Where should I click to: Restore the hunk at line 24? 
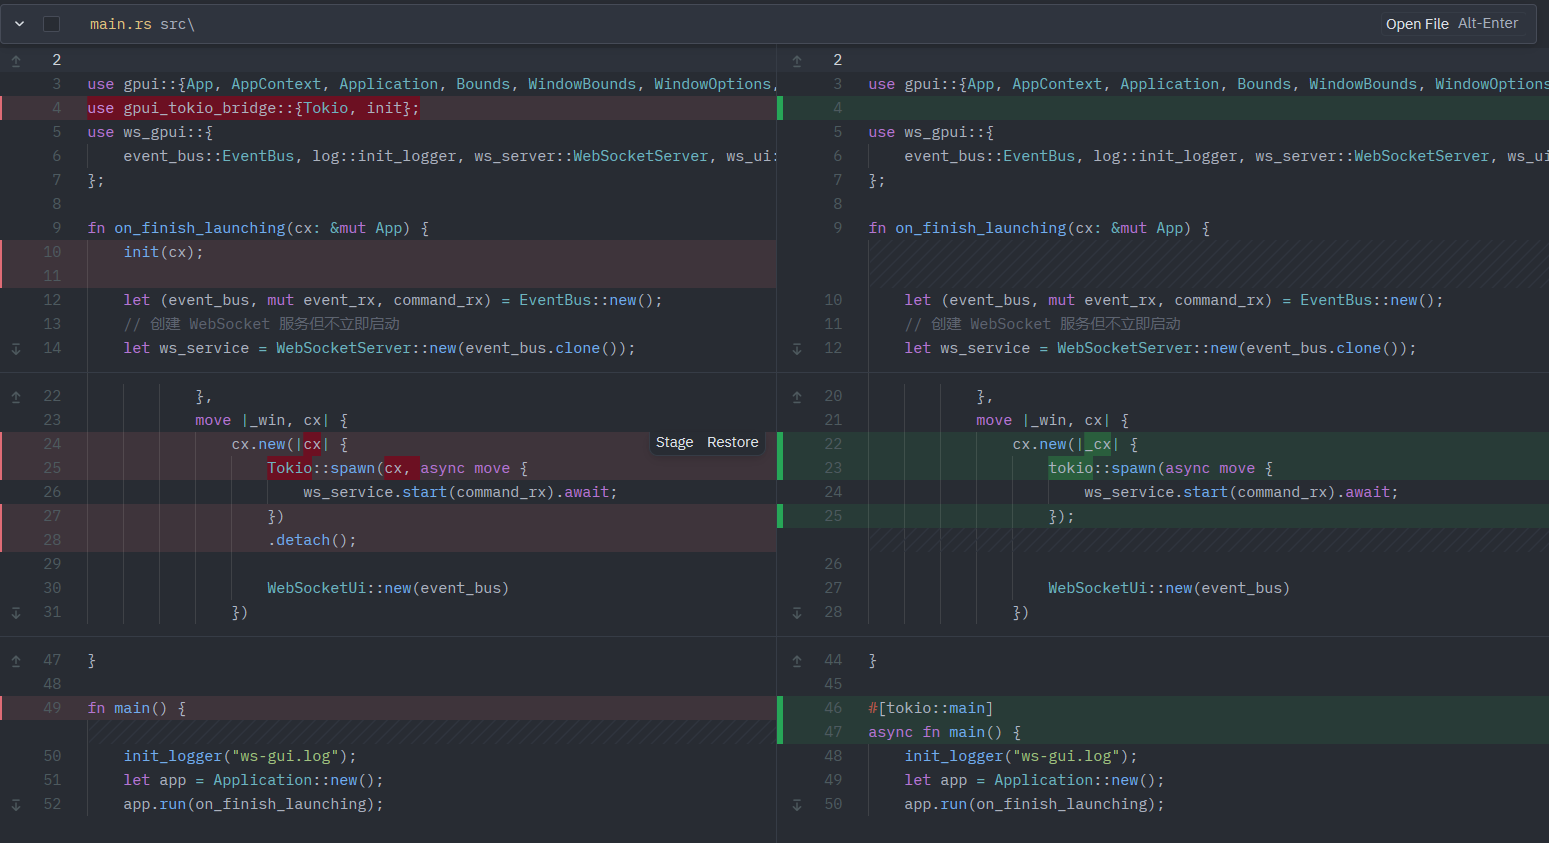click(732, 442)
